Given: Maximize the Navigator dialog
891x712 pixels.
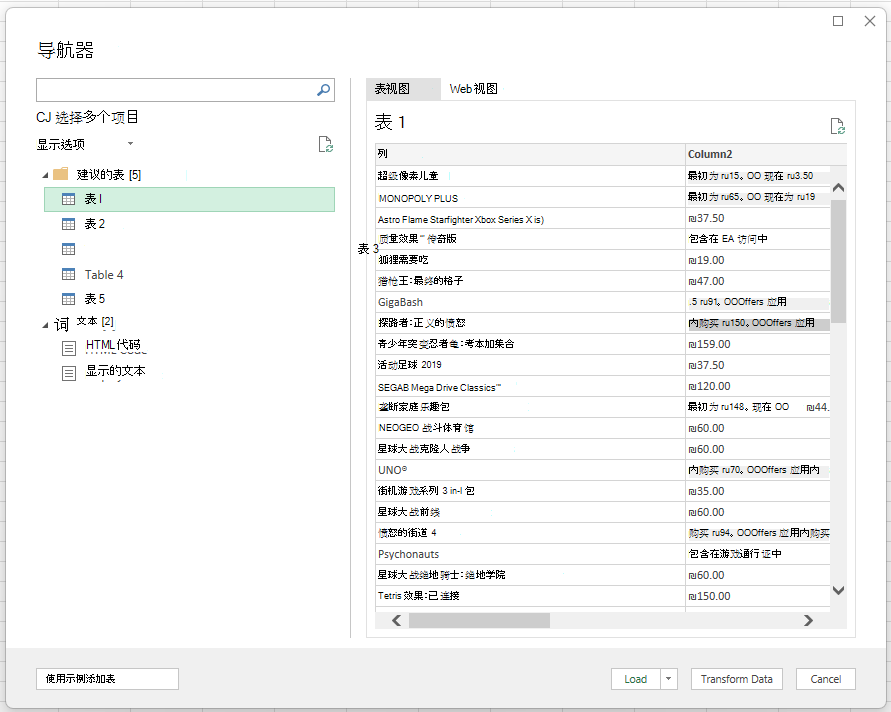Looking at the screenshot, I should (838, 21).
